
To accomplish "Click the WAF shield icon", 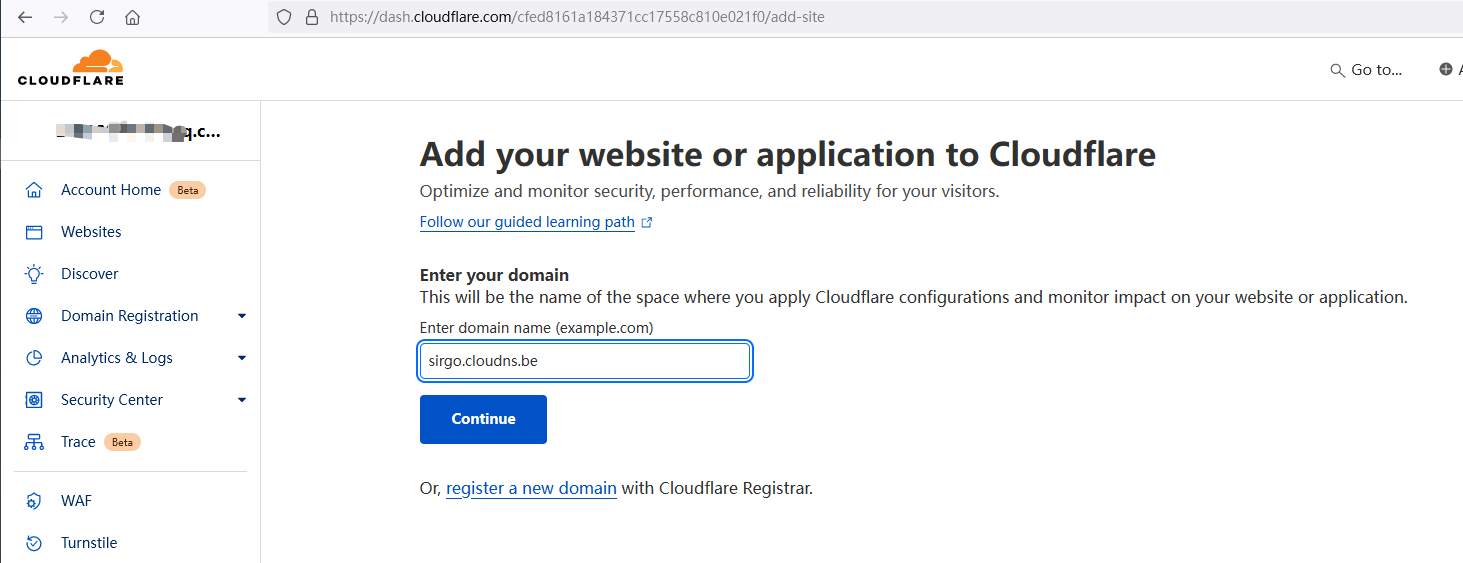I will coord(34,501).
